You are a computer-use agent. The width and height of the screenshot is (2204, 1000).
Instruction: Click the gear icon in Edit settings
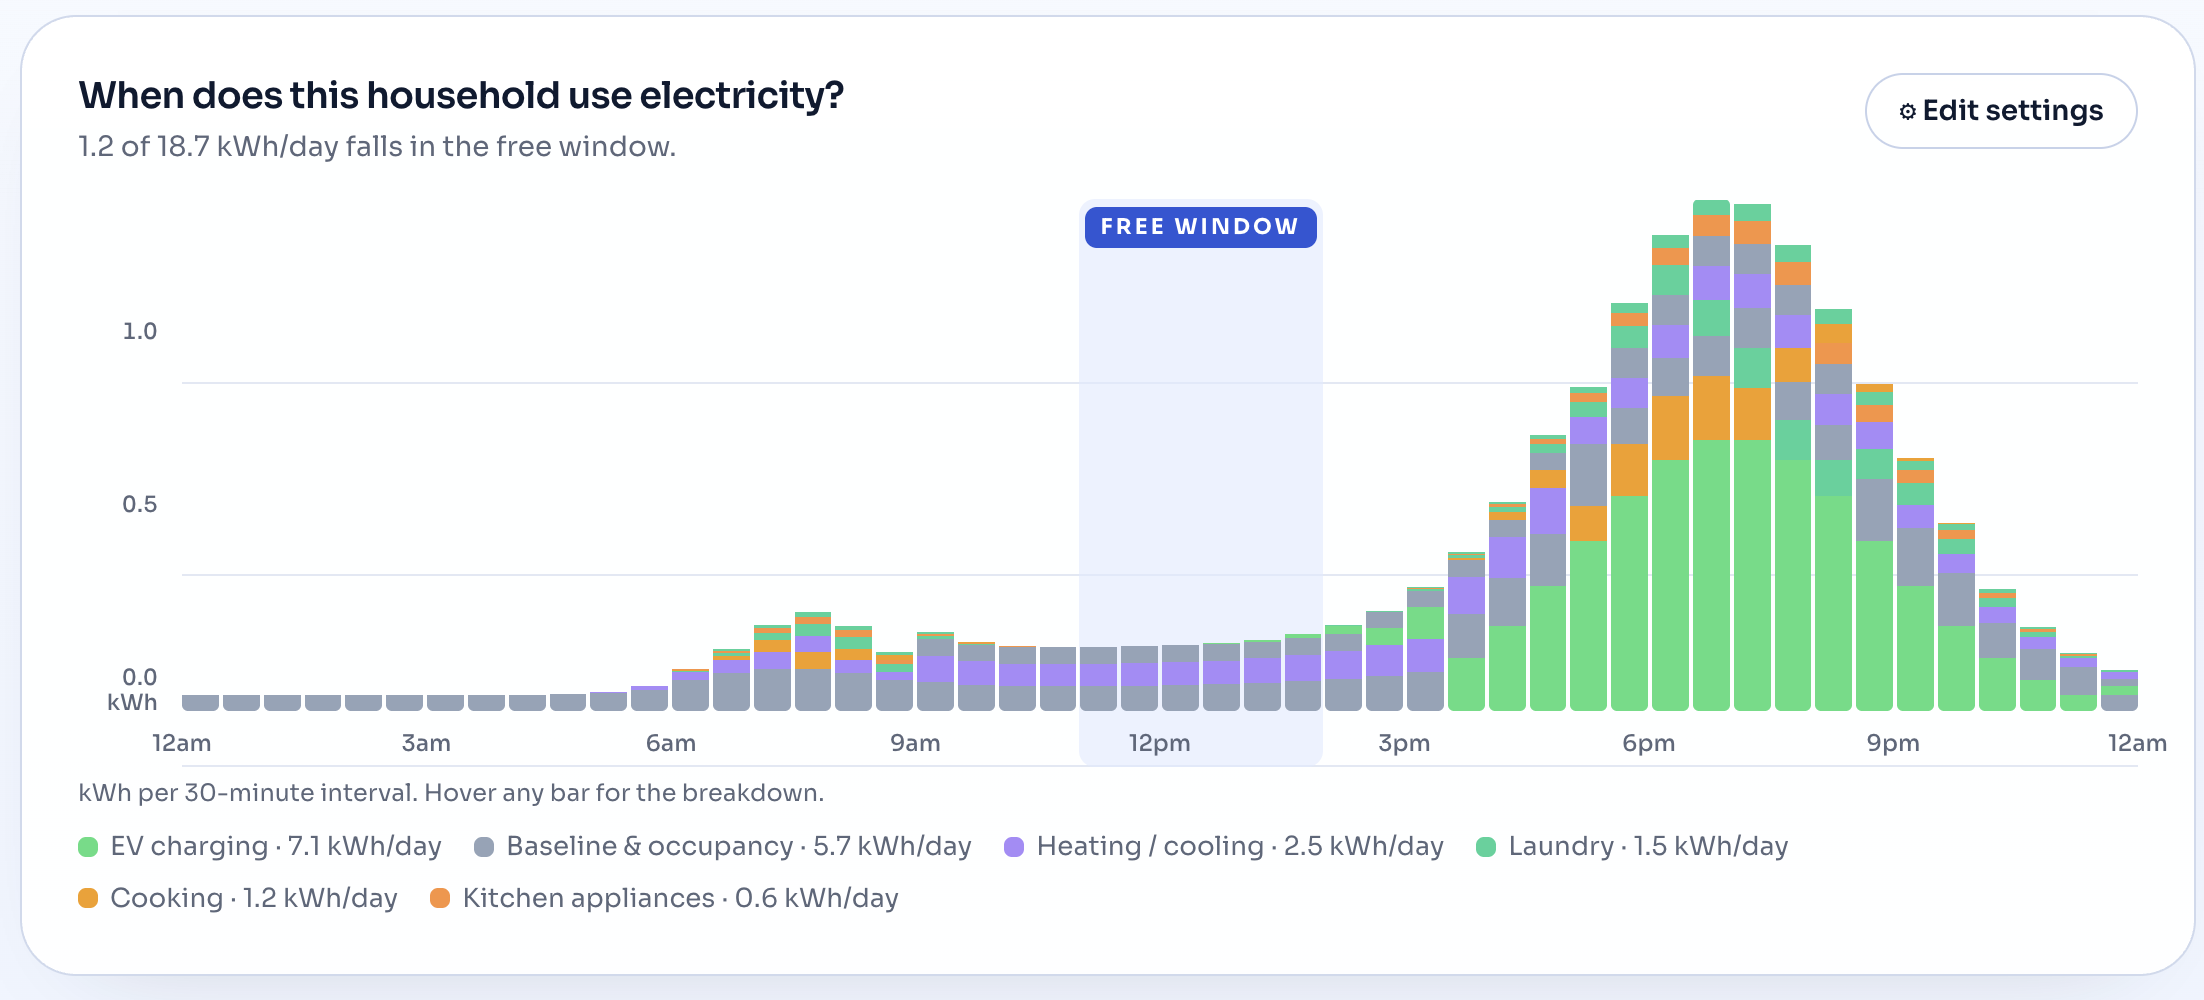(1907, 111)
